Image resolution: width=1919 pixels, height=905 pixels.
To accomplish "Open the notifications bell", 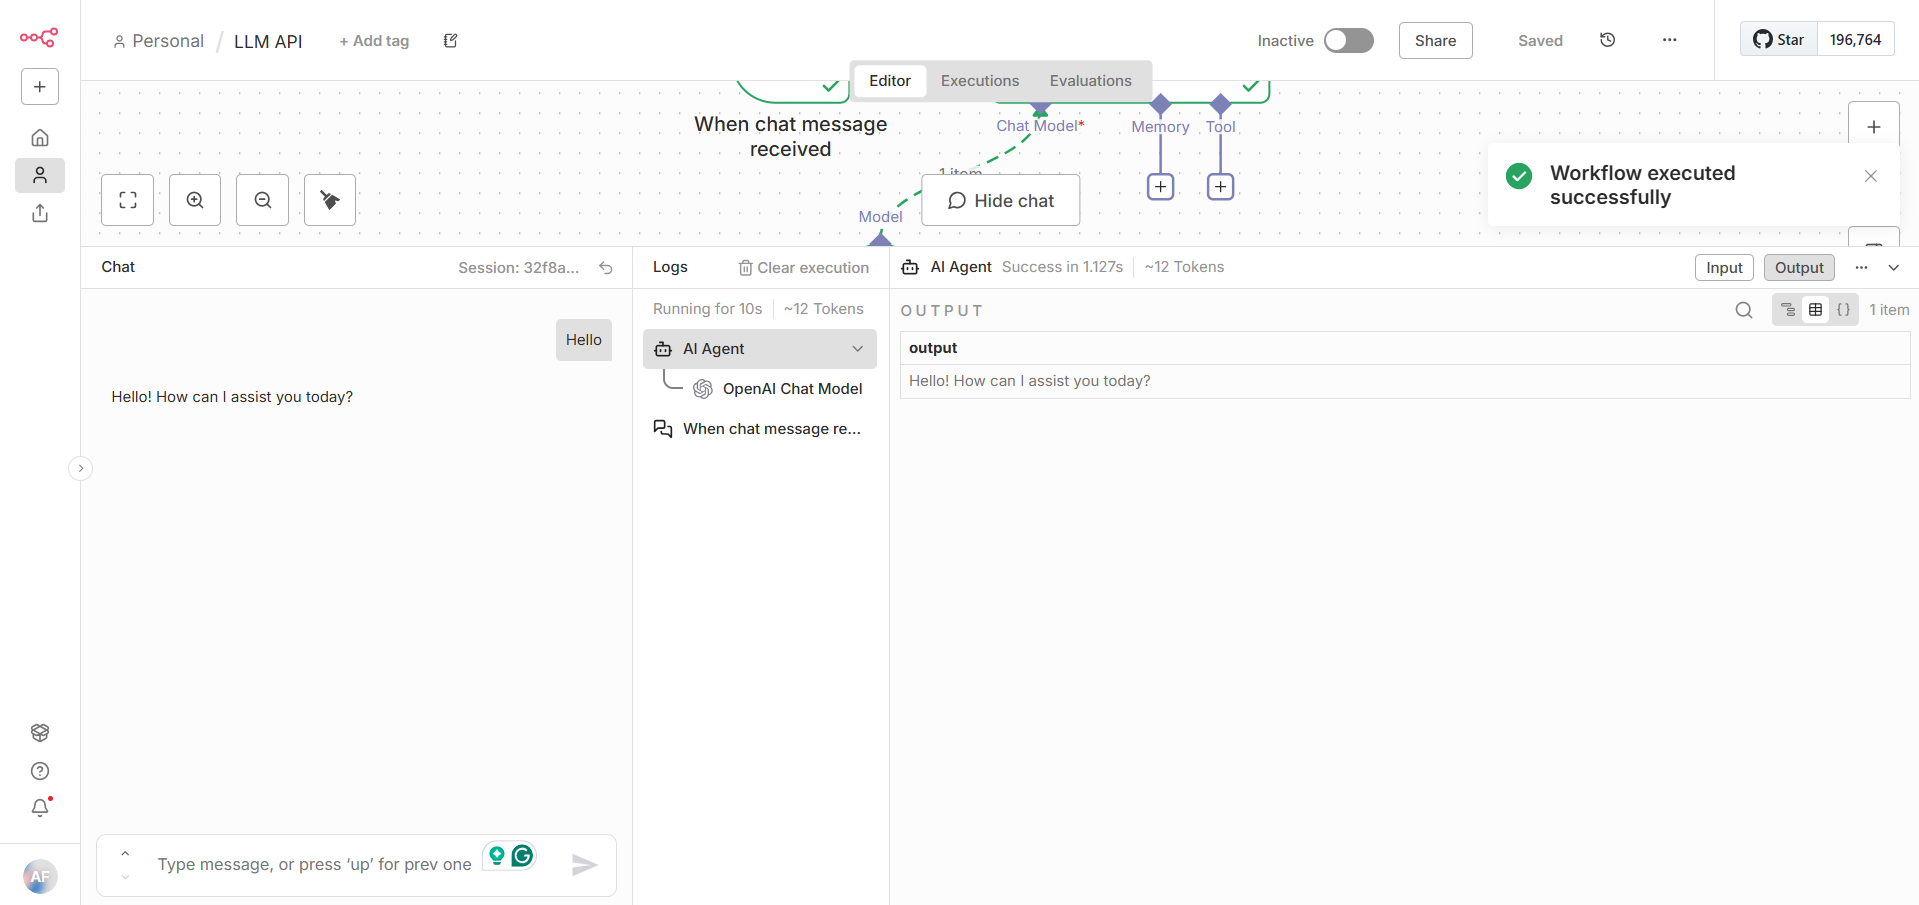I will click(x=40, y=807).
